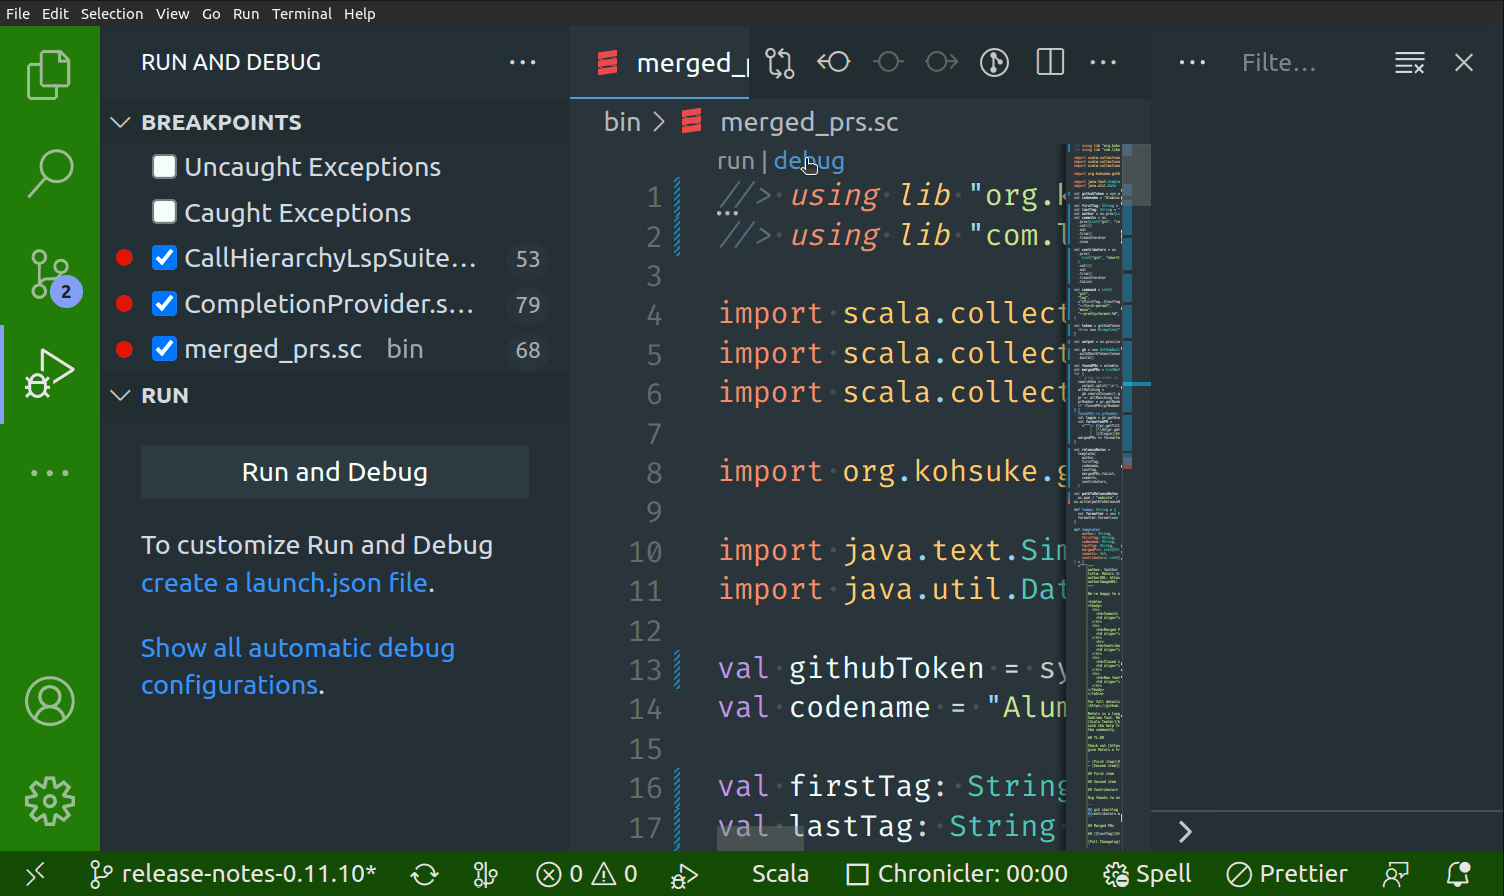
Task: Enable the Caught Exceptions breakpoint
Action: pyautogui.click(x=164, y=212)
